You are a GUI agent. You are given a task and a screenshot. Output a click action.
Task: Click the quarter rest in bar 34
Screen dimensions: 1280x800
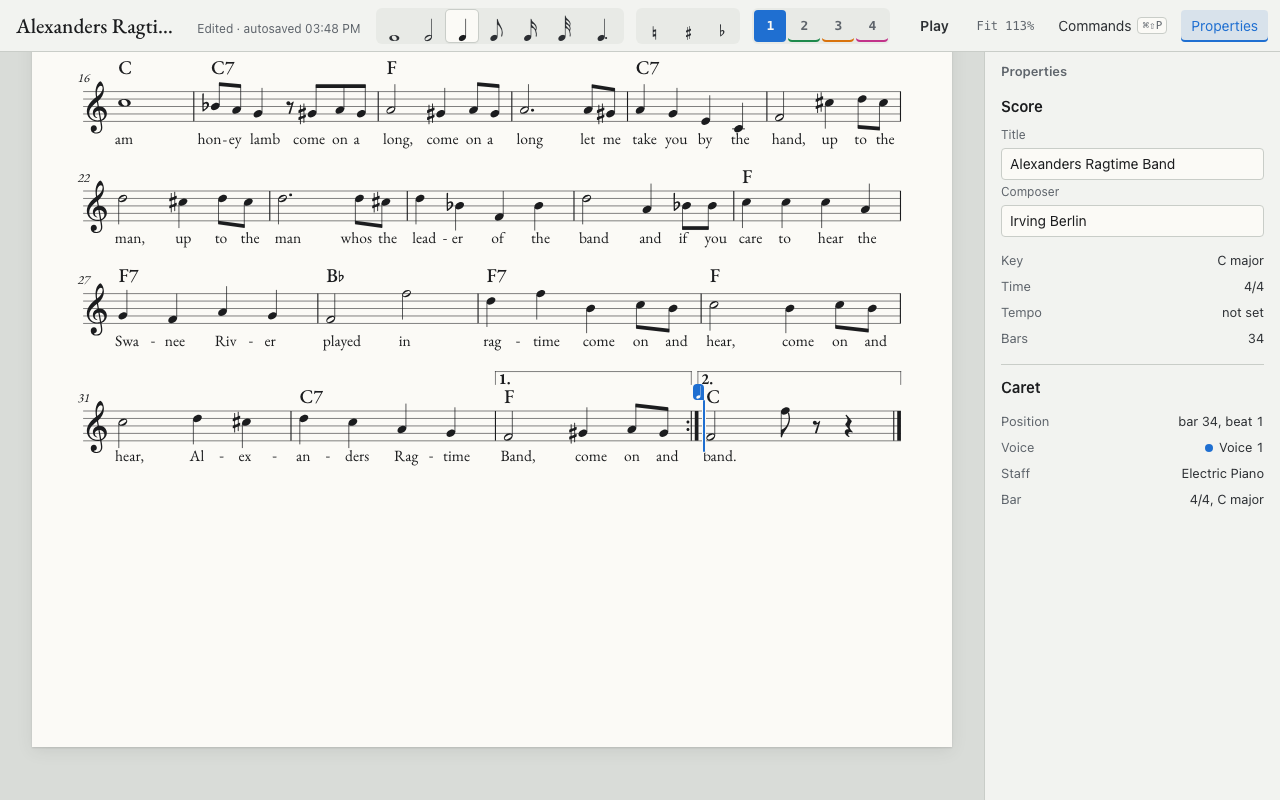click(x=848, y=427)
